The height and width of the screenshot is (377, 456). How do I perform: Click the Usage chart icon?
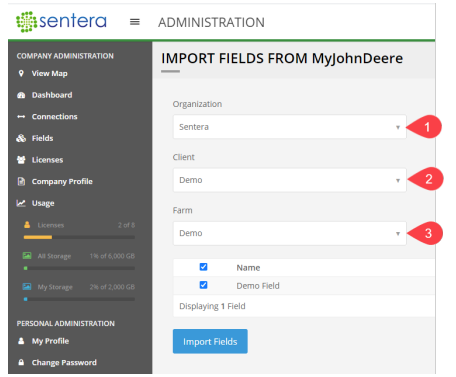(21, 203)
